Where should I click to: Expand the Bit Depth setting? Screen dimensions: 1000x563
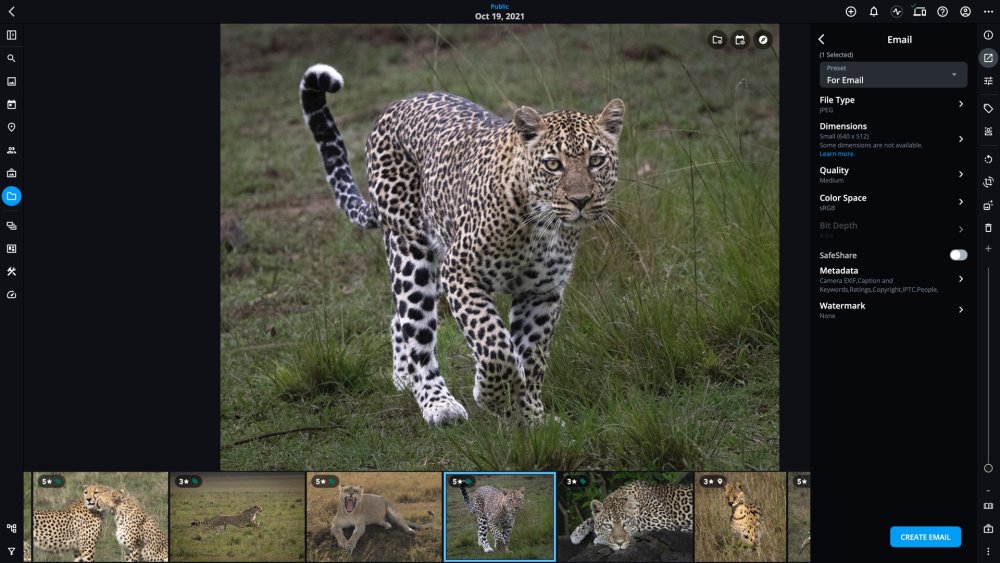[893, 230]
